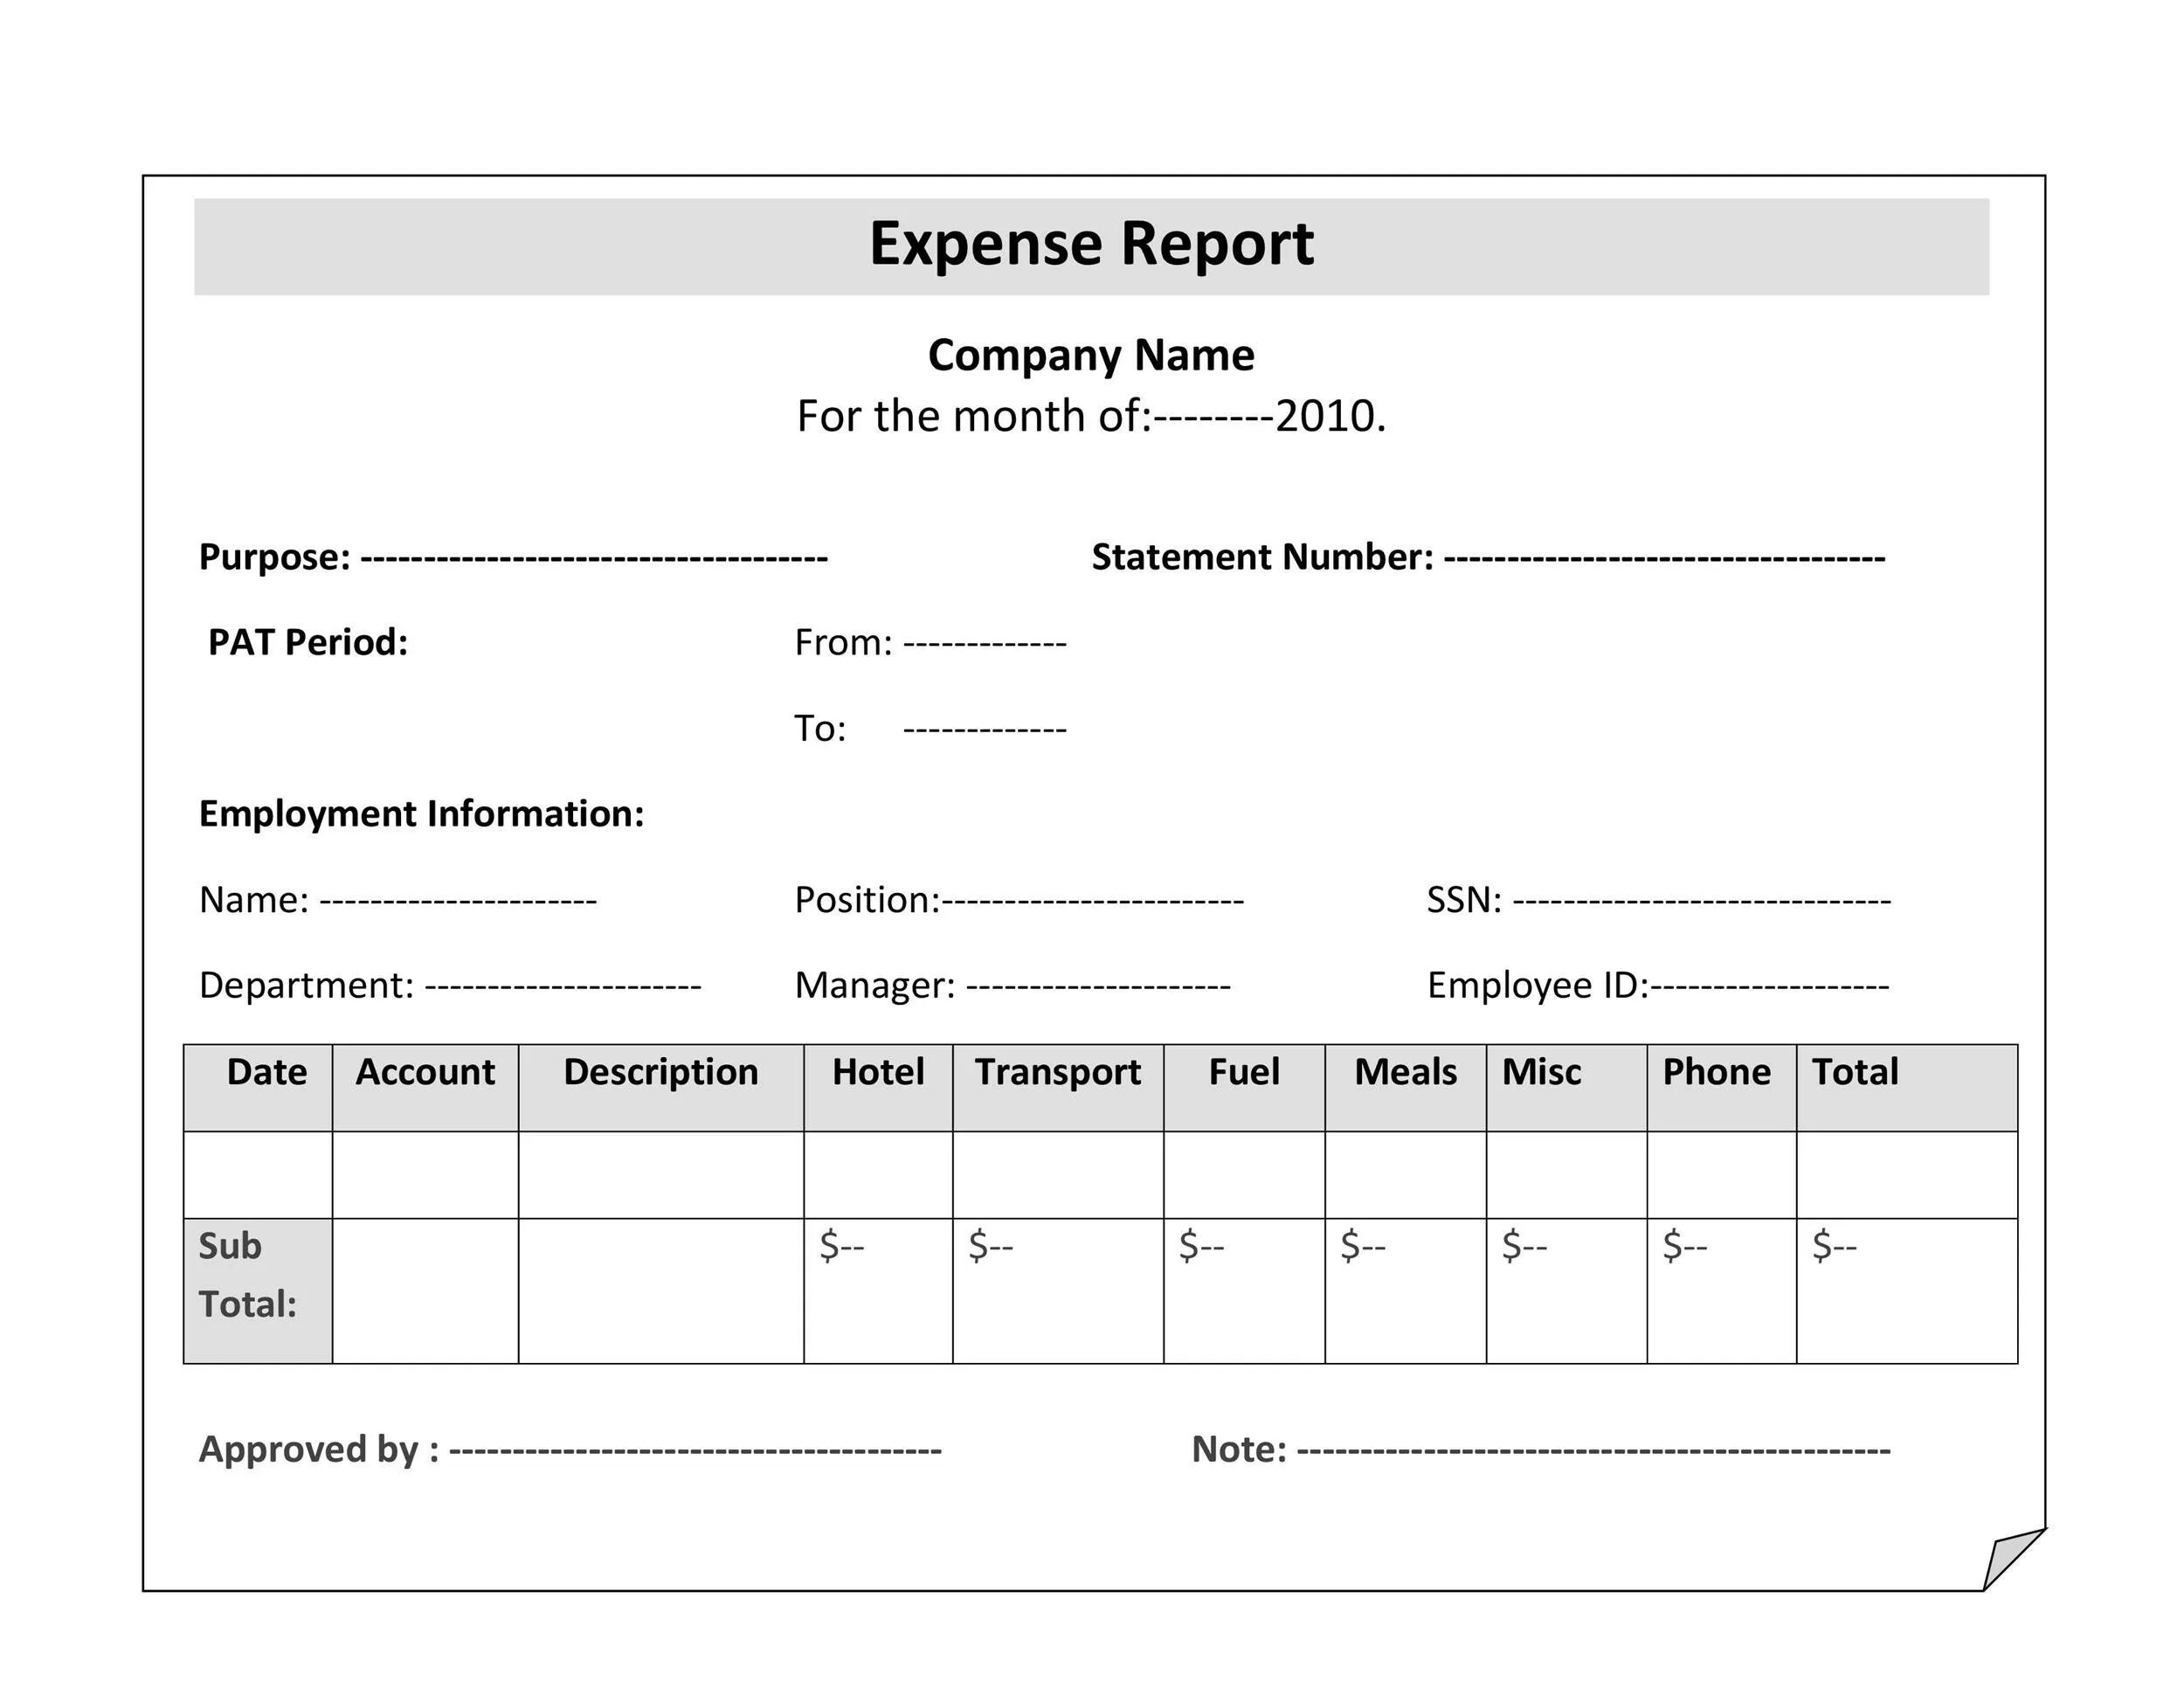2184x1688 pixels.
Task: Click the To date blank
Action: point(984,729)
